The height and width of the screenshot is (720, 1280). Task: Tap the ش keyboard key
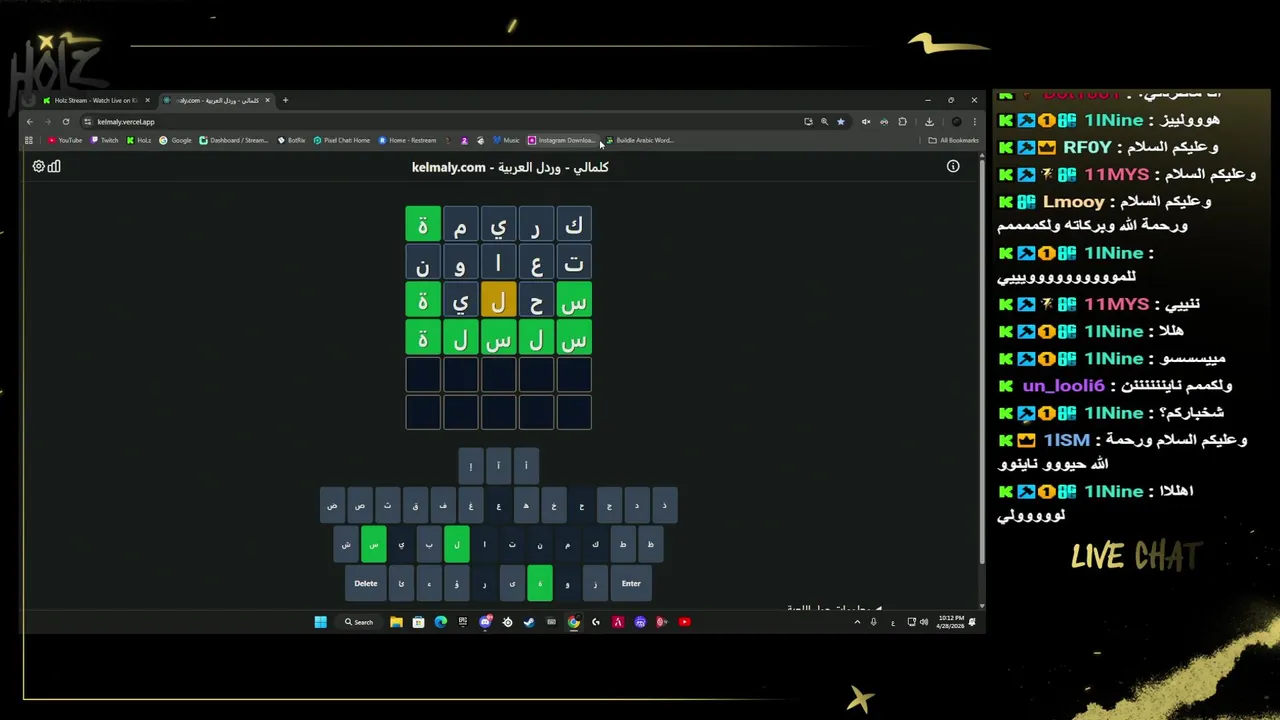(346, 544)
